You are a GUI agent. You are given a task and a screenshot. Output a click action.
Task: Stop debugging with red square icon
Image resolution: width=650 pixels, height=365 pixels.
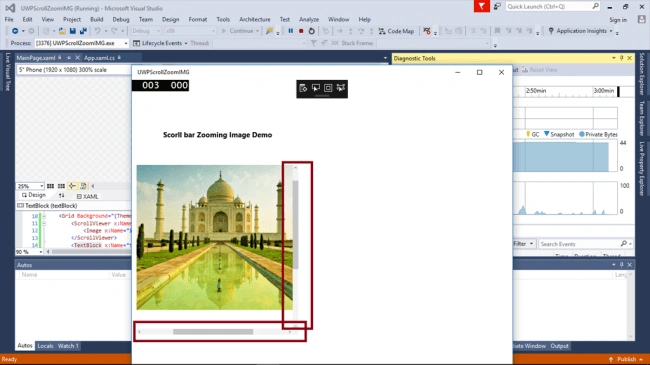[301, 31]
